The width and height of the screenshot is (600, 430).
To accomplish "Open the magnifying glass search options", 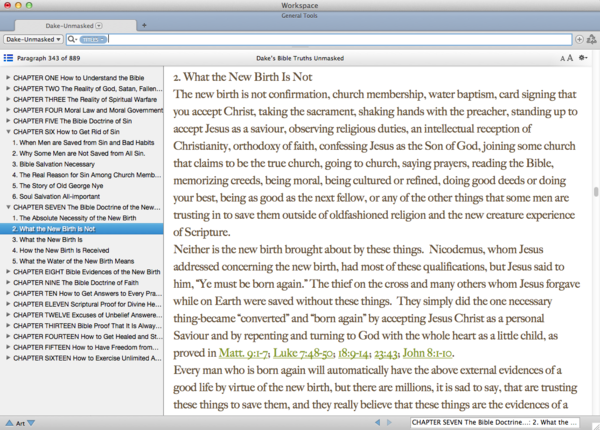I will (x=72, y=39).
